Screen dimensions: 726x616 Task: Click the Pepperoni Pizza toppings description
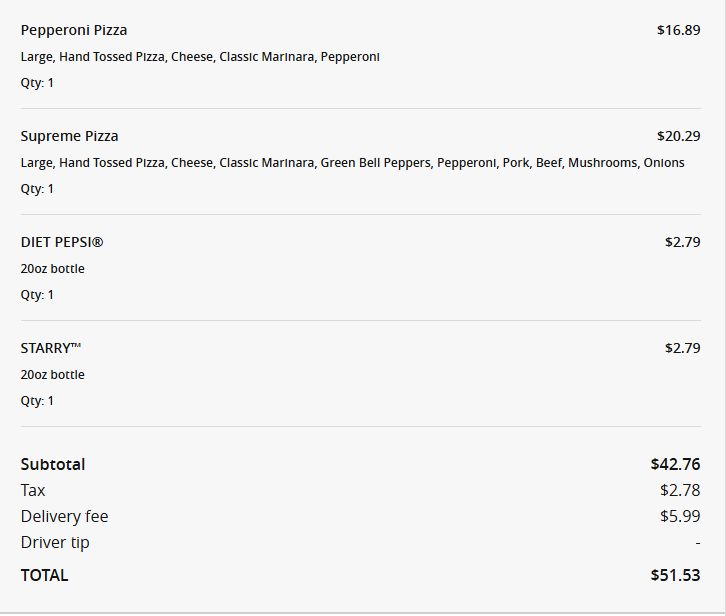[200, 57]
